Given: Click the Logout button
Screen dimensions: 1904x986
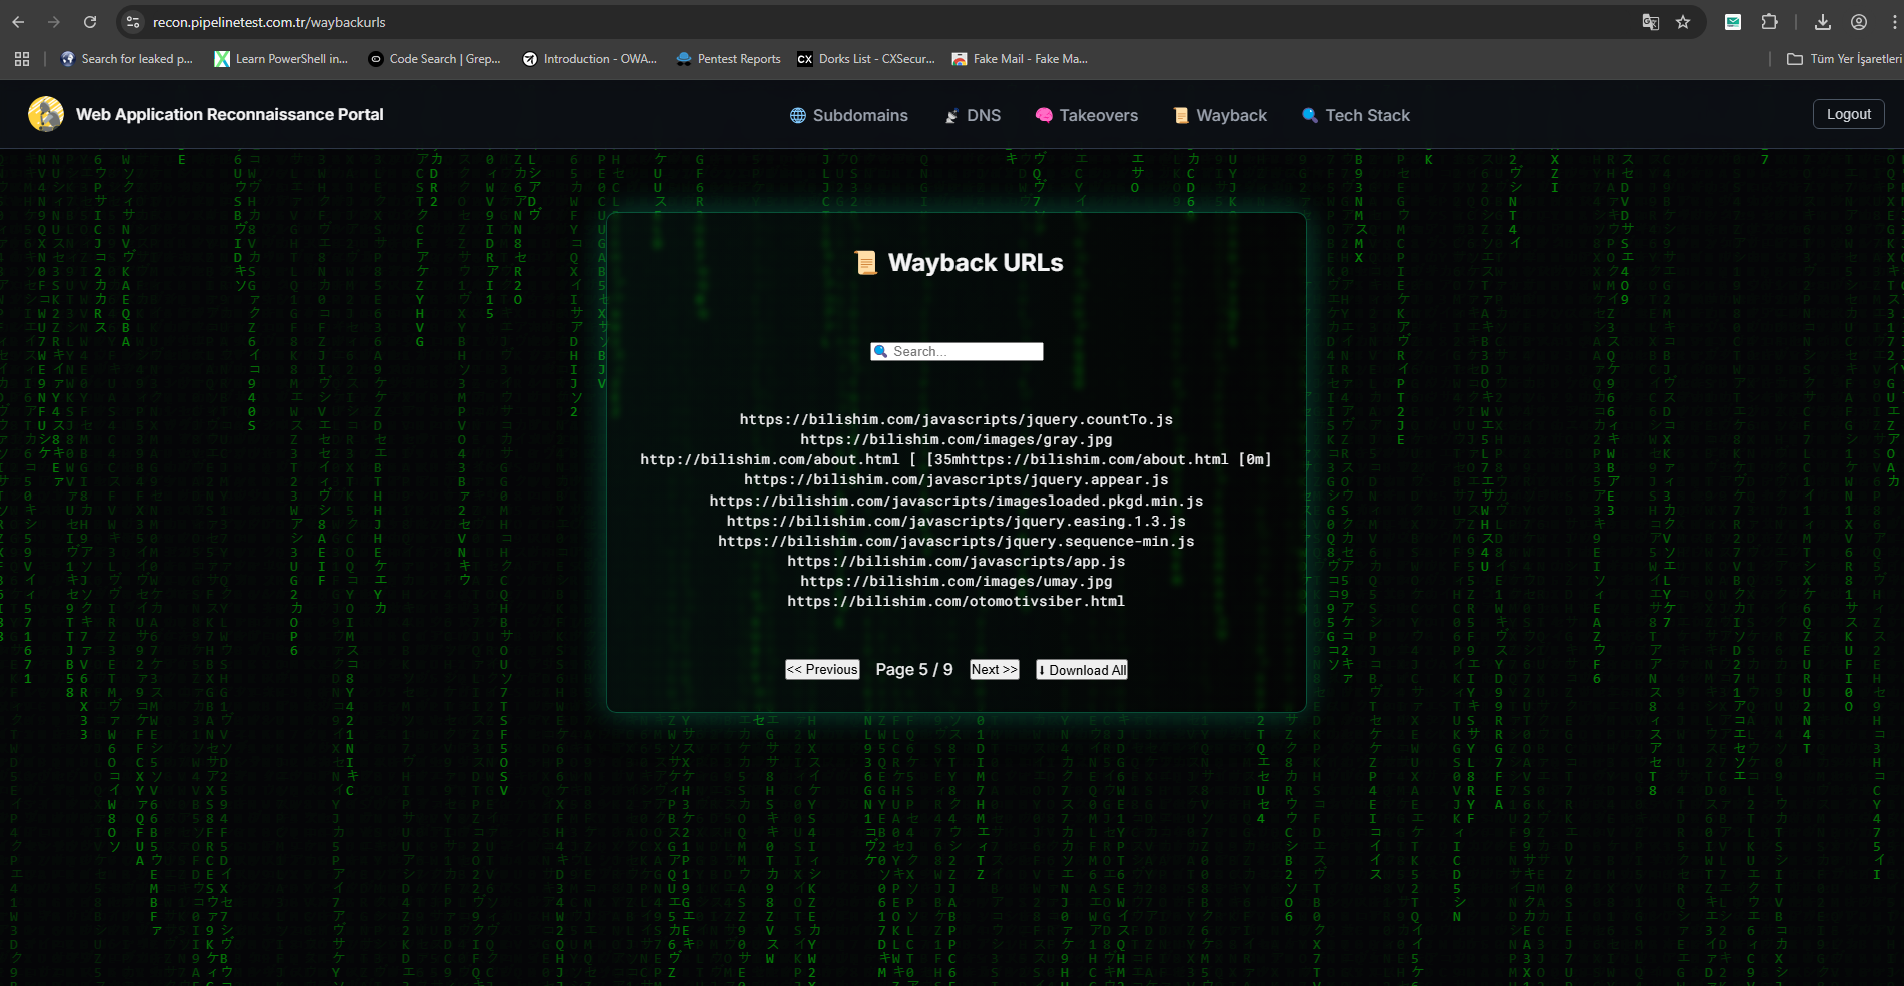Looking at the screenshot, I should (x=1849, y=114).
